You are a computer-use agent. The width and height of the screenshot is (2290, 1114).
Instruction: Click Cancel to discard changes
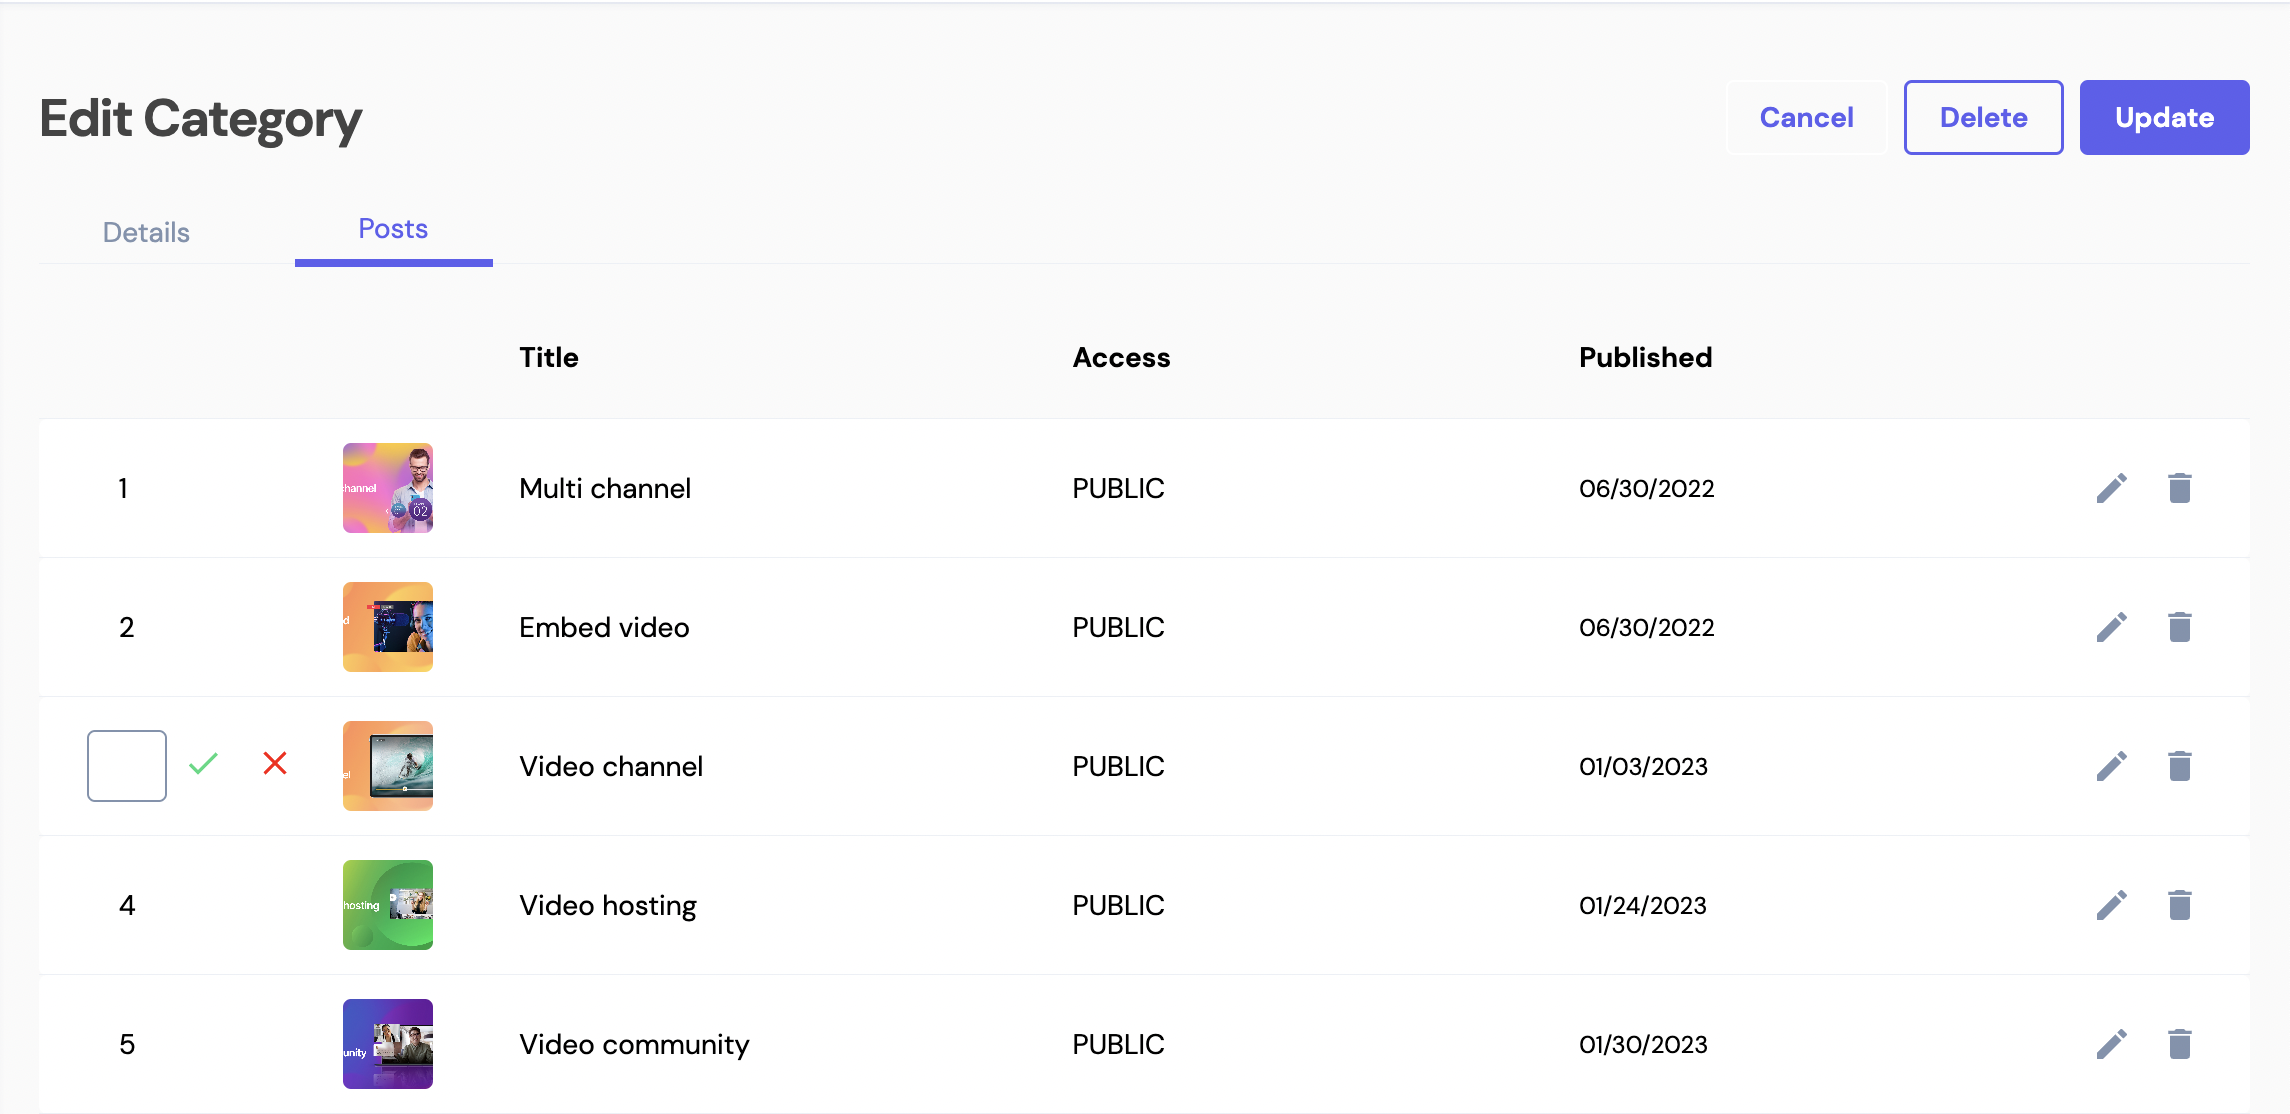1807,117
